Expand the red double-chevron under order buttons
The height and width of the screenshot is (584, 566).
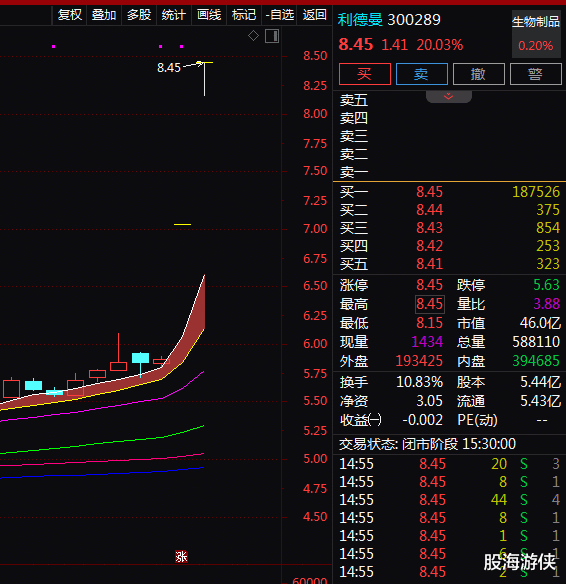(449, 96)
